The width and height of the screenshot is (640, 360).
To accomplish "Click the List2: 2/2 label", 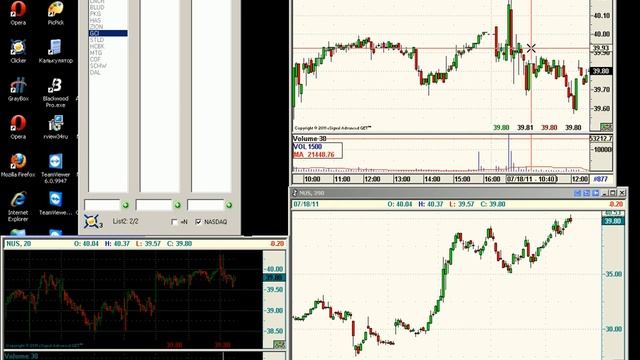I will tap(125, 221).
